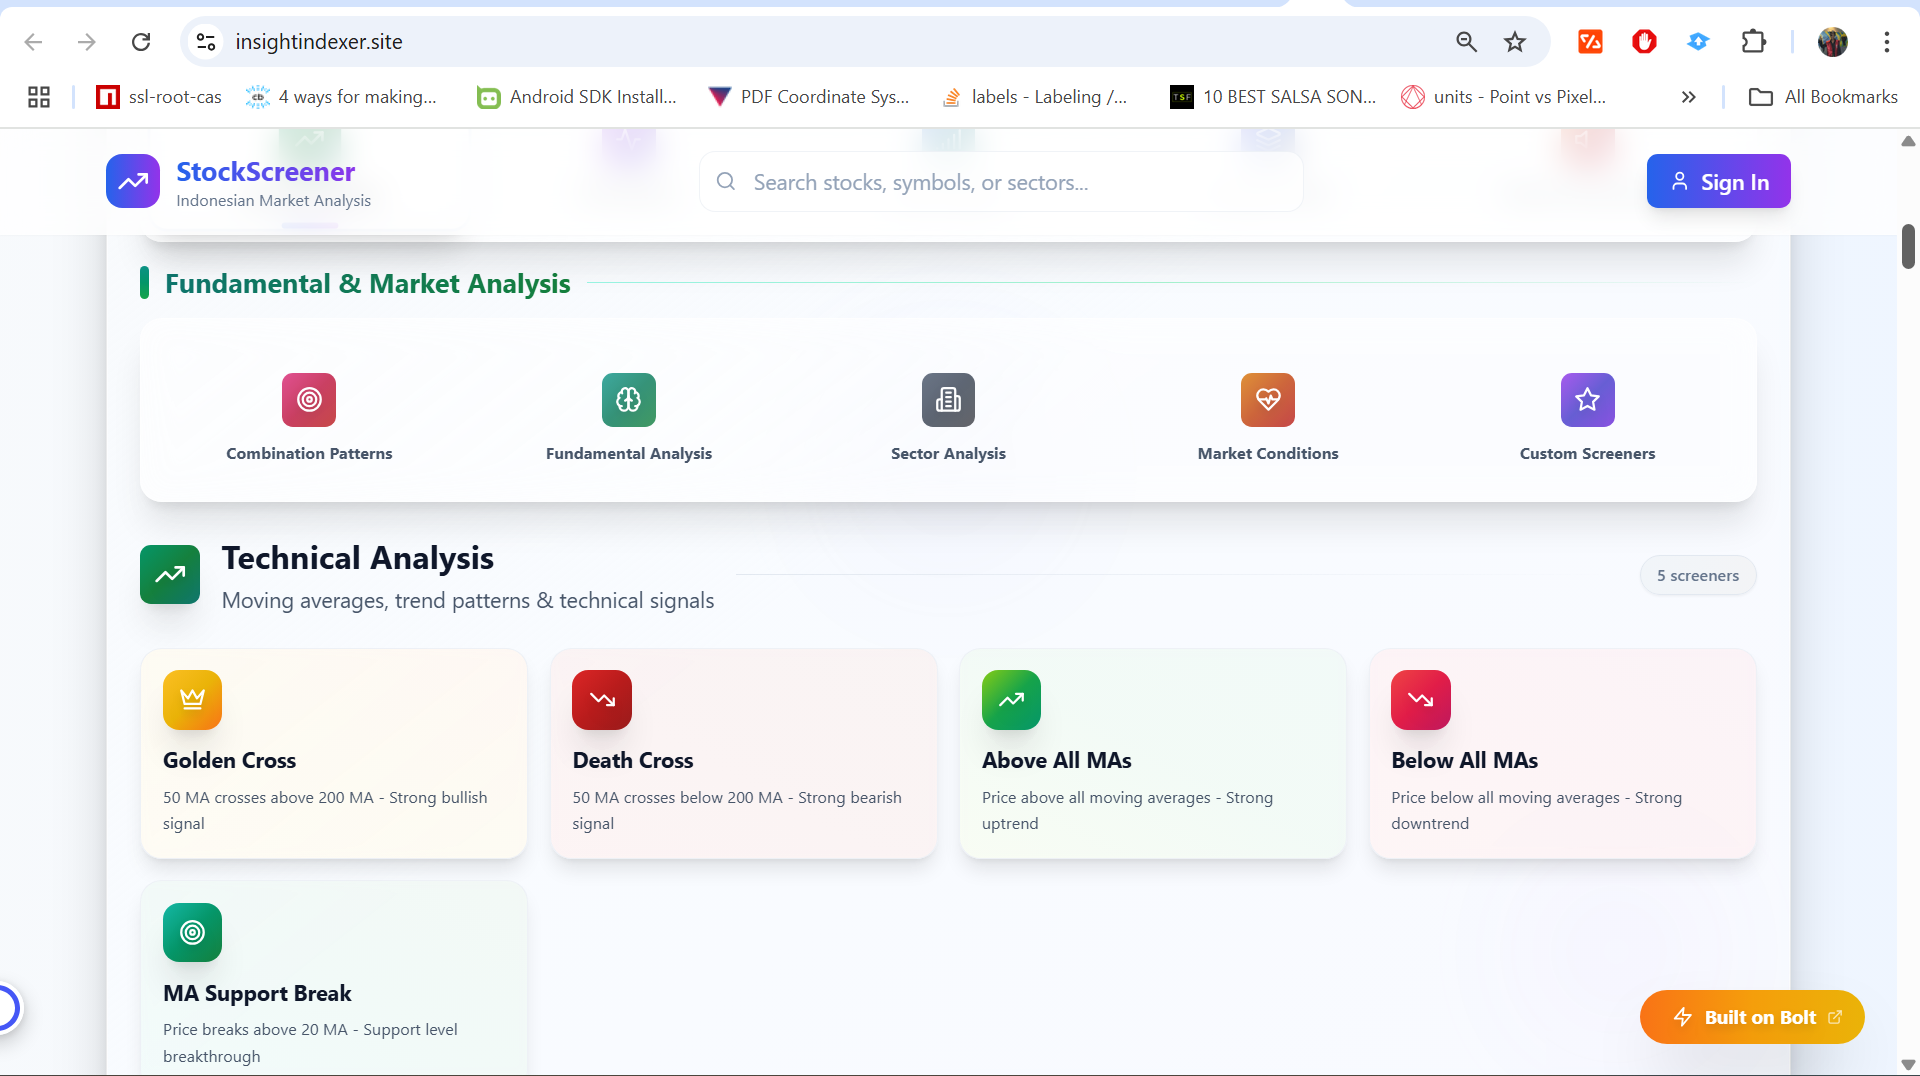Click the scrollbar down arrow
Viewport: 1920px width, 1076px height.
1908,1065
